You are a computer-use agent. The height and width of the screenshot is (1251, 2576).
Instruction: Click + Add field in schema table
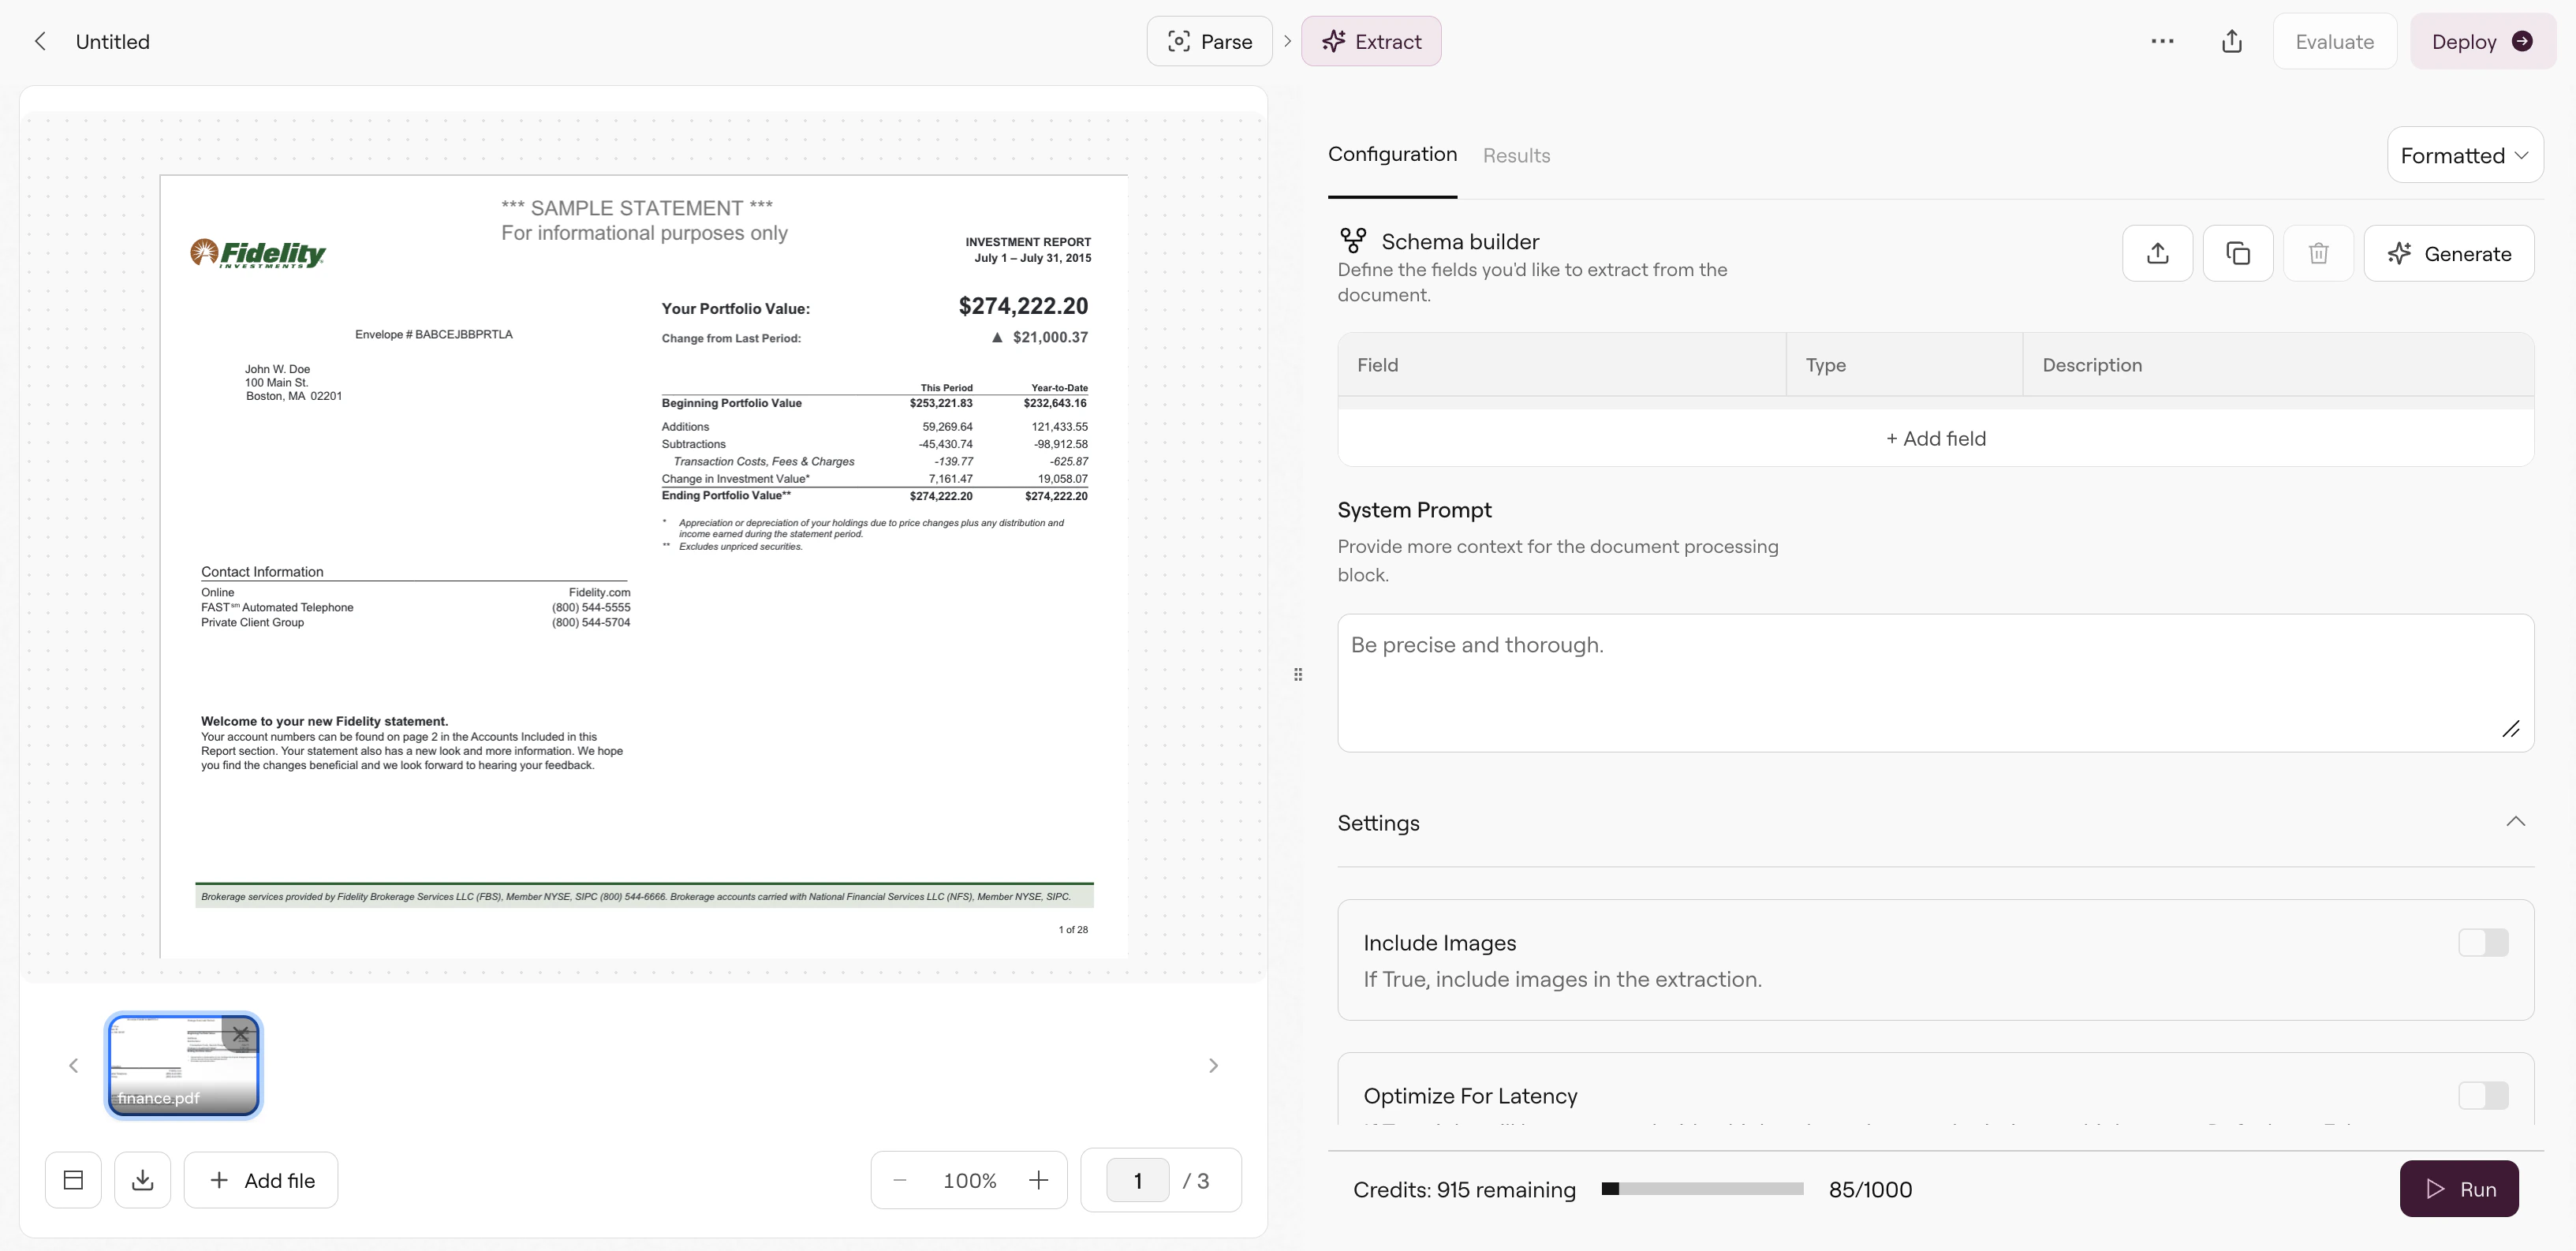(1935, 438)
